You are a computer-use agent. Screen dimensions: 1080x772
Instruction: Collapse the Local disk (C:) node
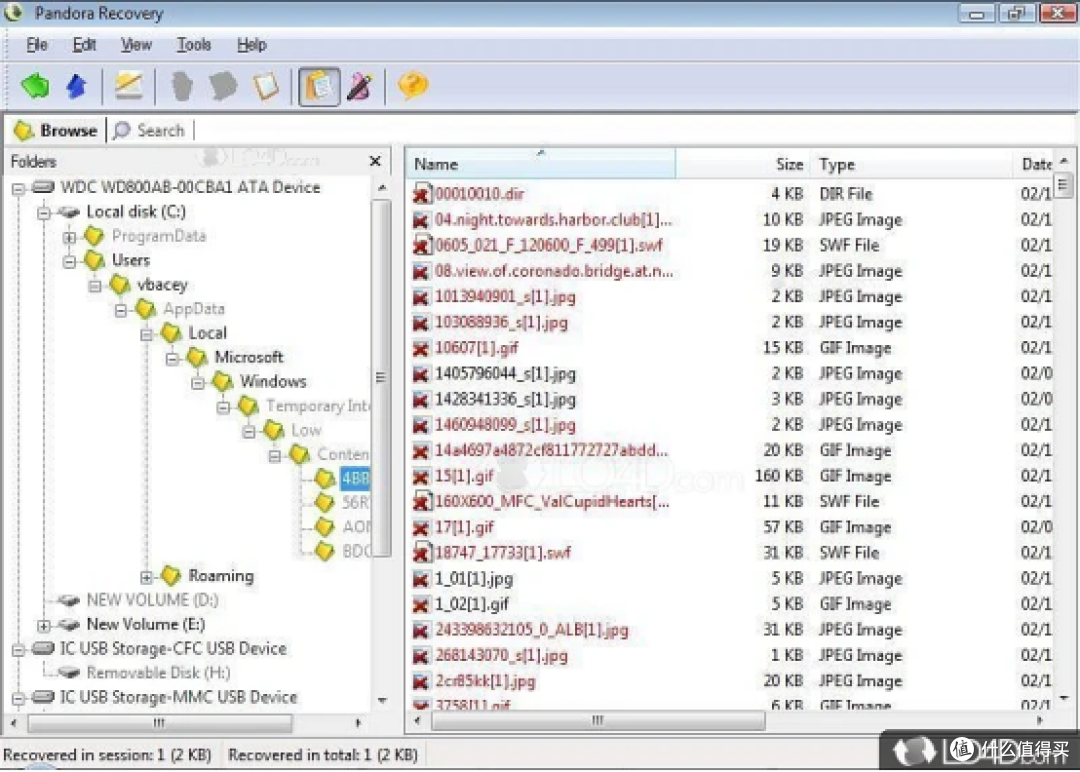pyautogui.click(x=44, y=212)
